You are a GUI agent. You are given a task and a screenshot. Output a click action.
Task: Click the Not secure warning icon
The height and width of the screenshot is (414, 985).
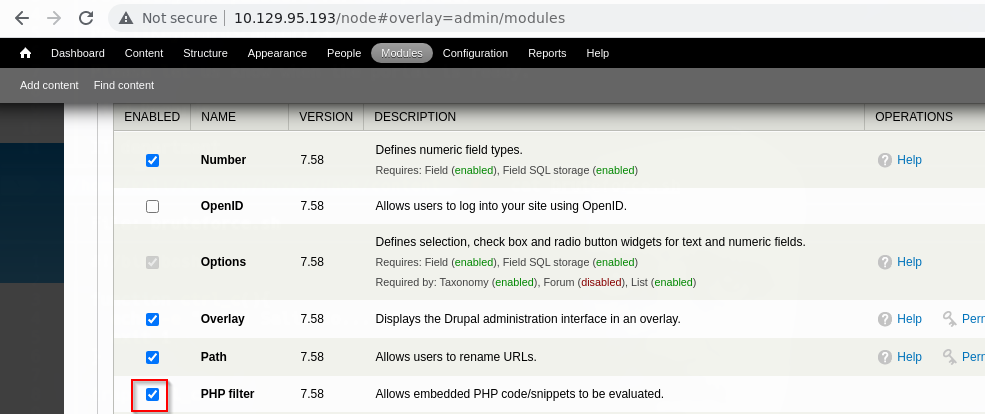click(x=126, y=18)
